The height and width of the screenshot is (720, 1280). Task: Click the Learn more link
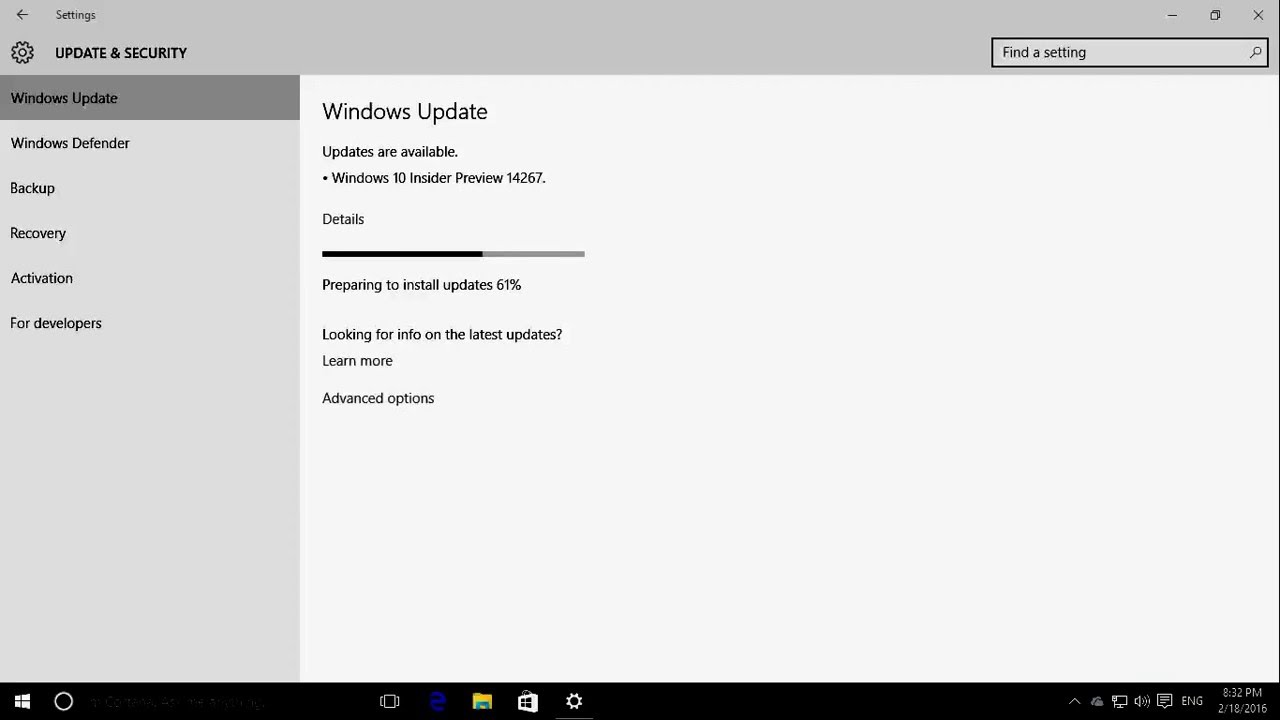click(357, 361)
